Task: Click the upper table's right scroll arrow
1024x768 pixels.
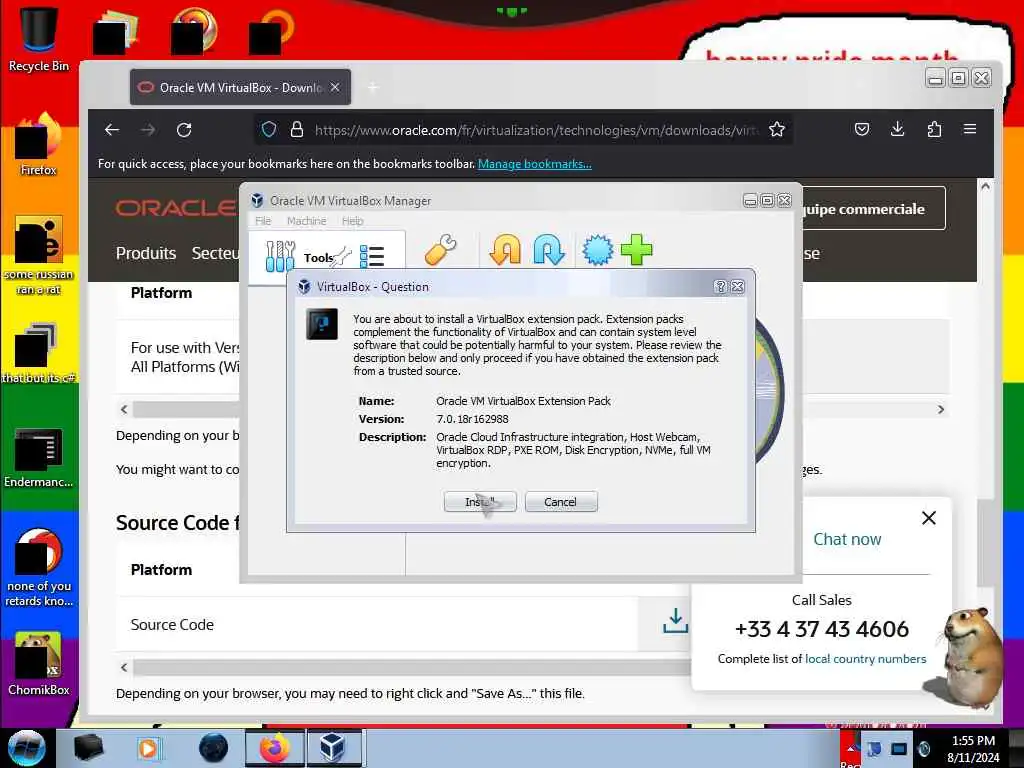Action: click(940, 409)
